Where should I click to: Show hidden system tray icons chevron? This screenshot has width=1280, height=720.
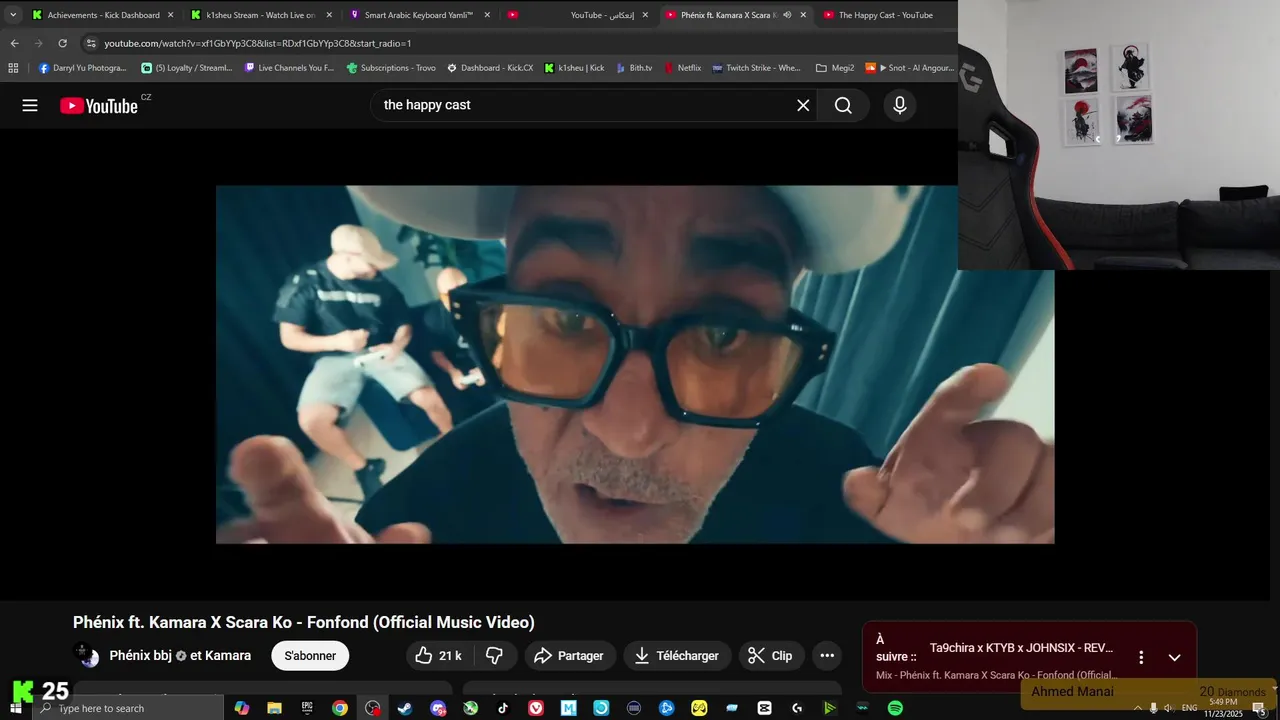click(x=1137, y=708)
